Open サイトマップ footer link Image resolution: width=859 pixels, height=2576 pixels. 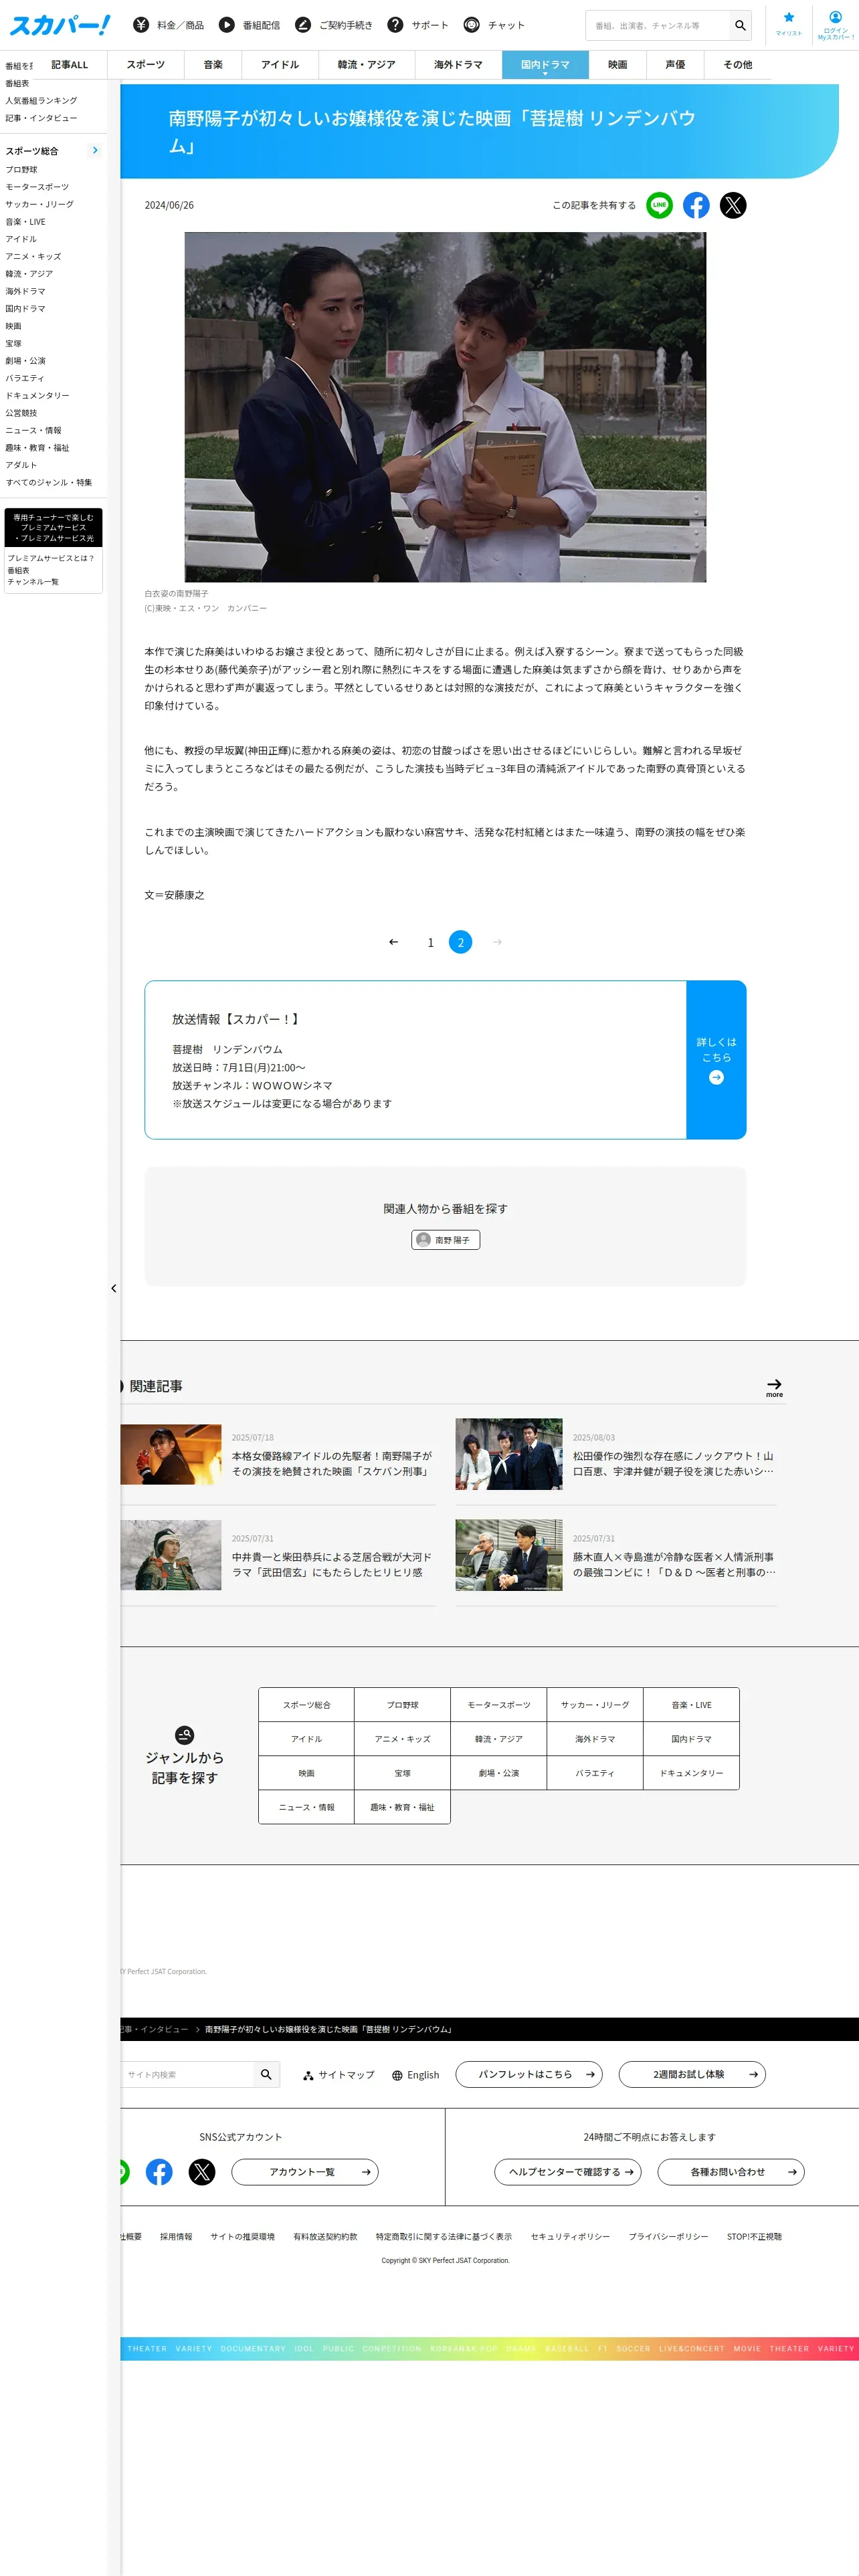click(339, 2075)
